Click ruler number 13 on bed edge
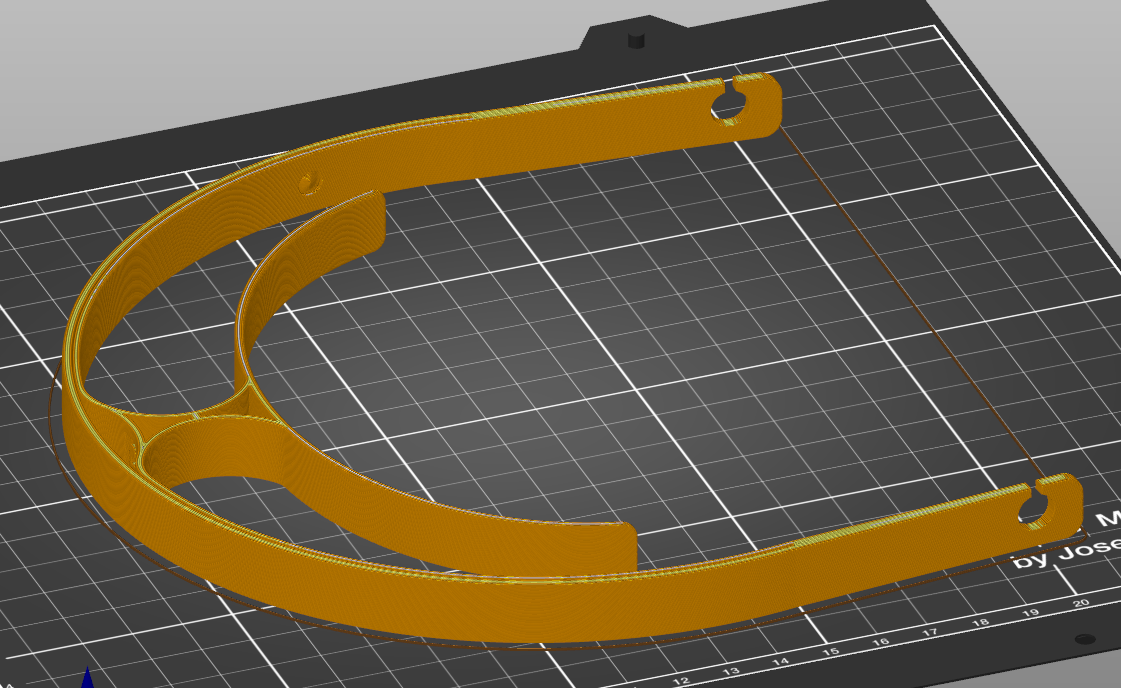The image size is (1121, 688). 731,672
